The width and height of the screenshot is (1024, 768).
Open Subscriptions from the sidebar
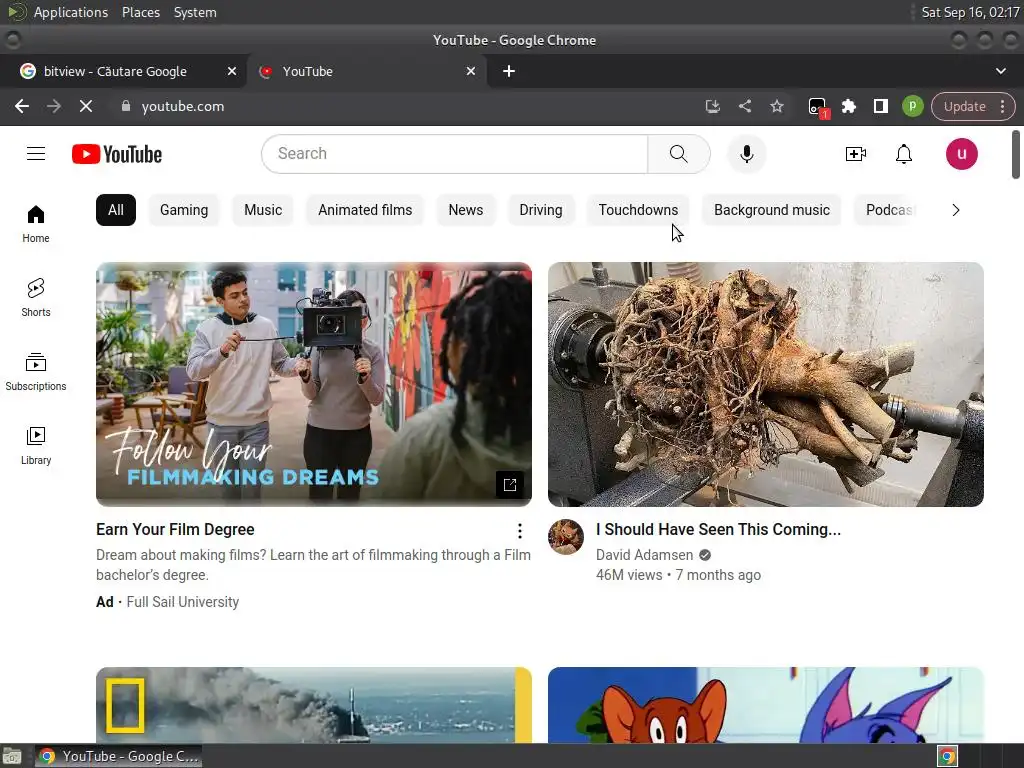36,372
